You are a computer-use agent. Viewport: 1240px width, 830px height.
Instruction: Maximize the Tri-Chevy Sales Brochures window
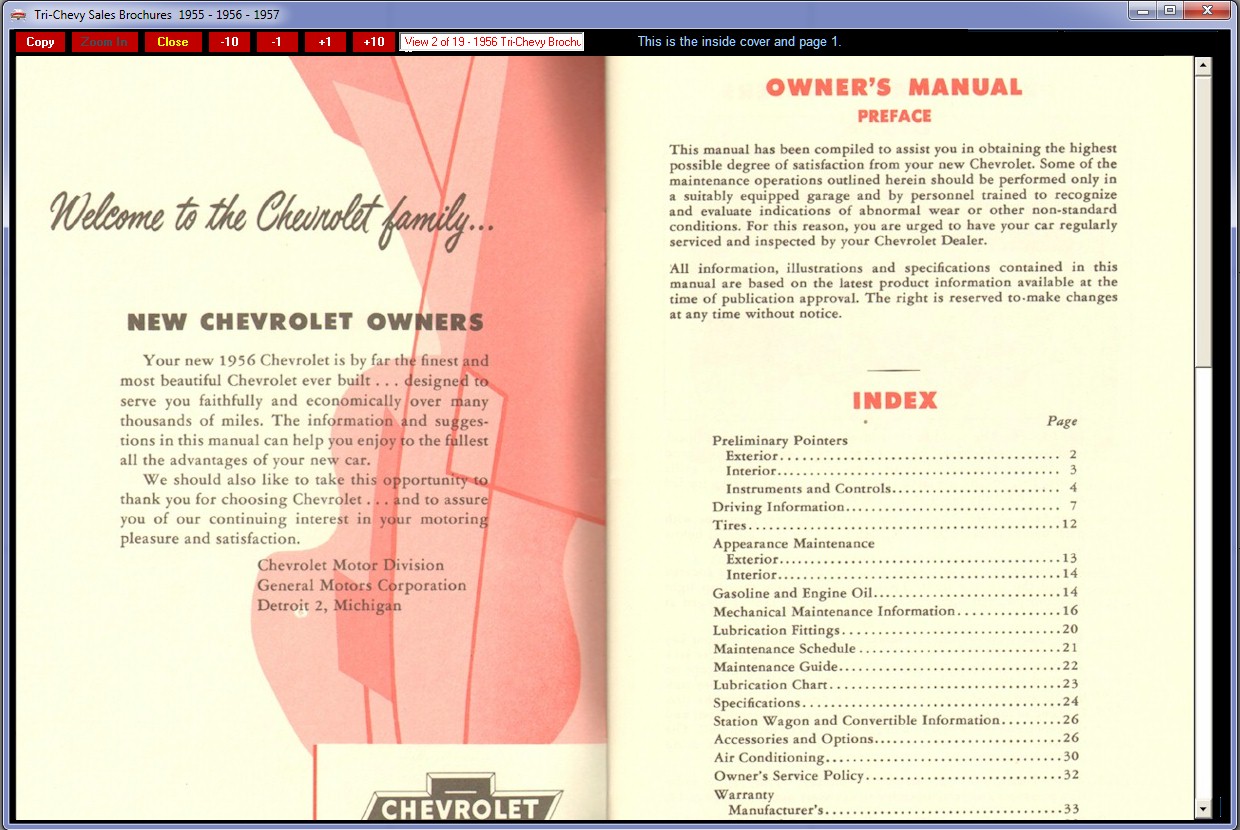[x=1169, y=11]
